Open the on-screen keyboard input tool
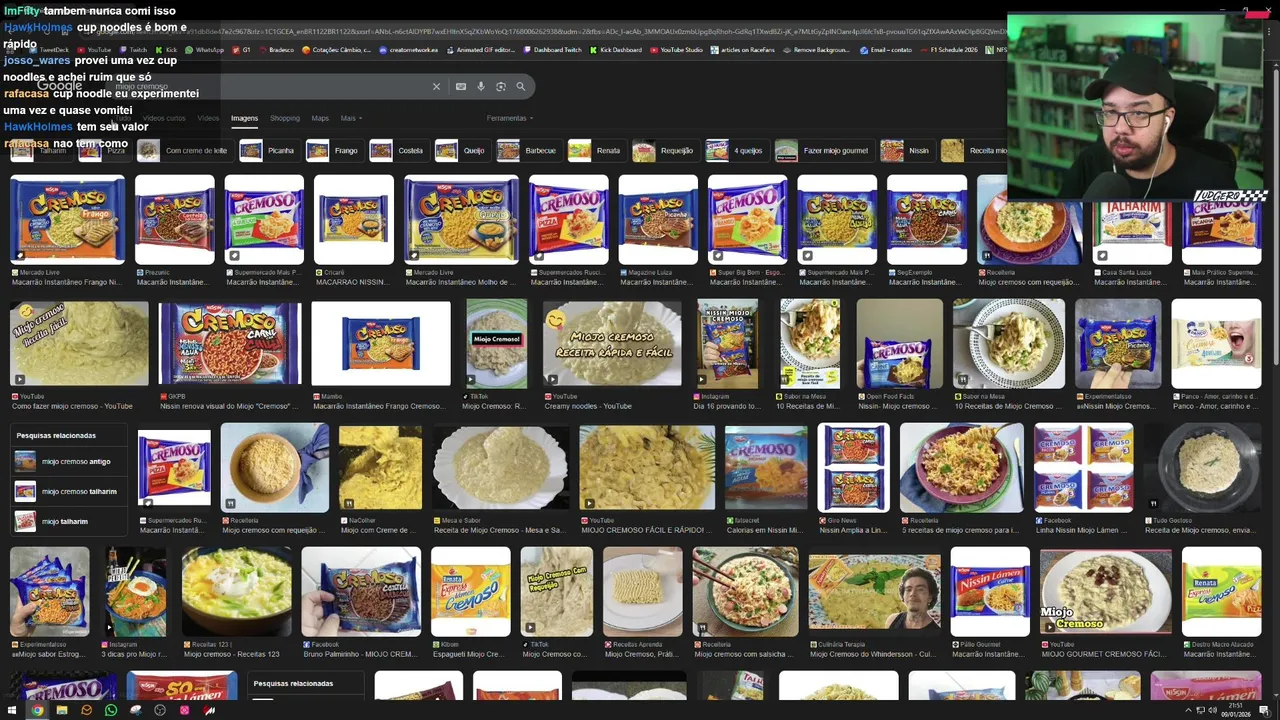The height and width of the screenshot is (720, 1280). [x=461, y=87]
